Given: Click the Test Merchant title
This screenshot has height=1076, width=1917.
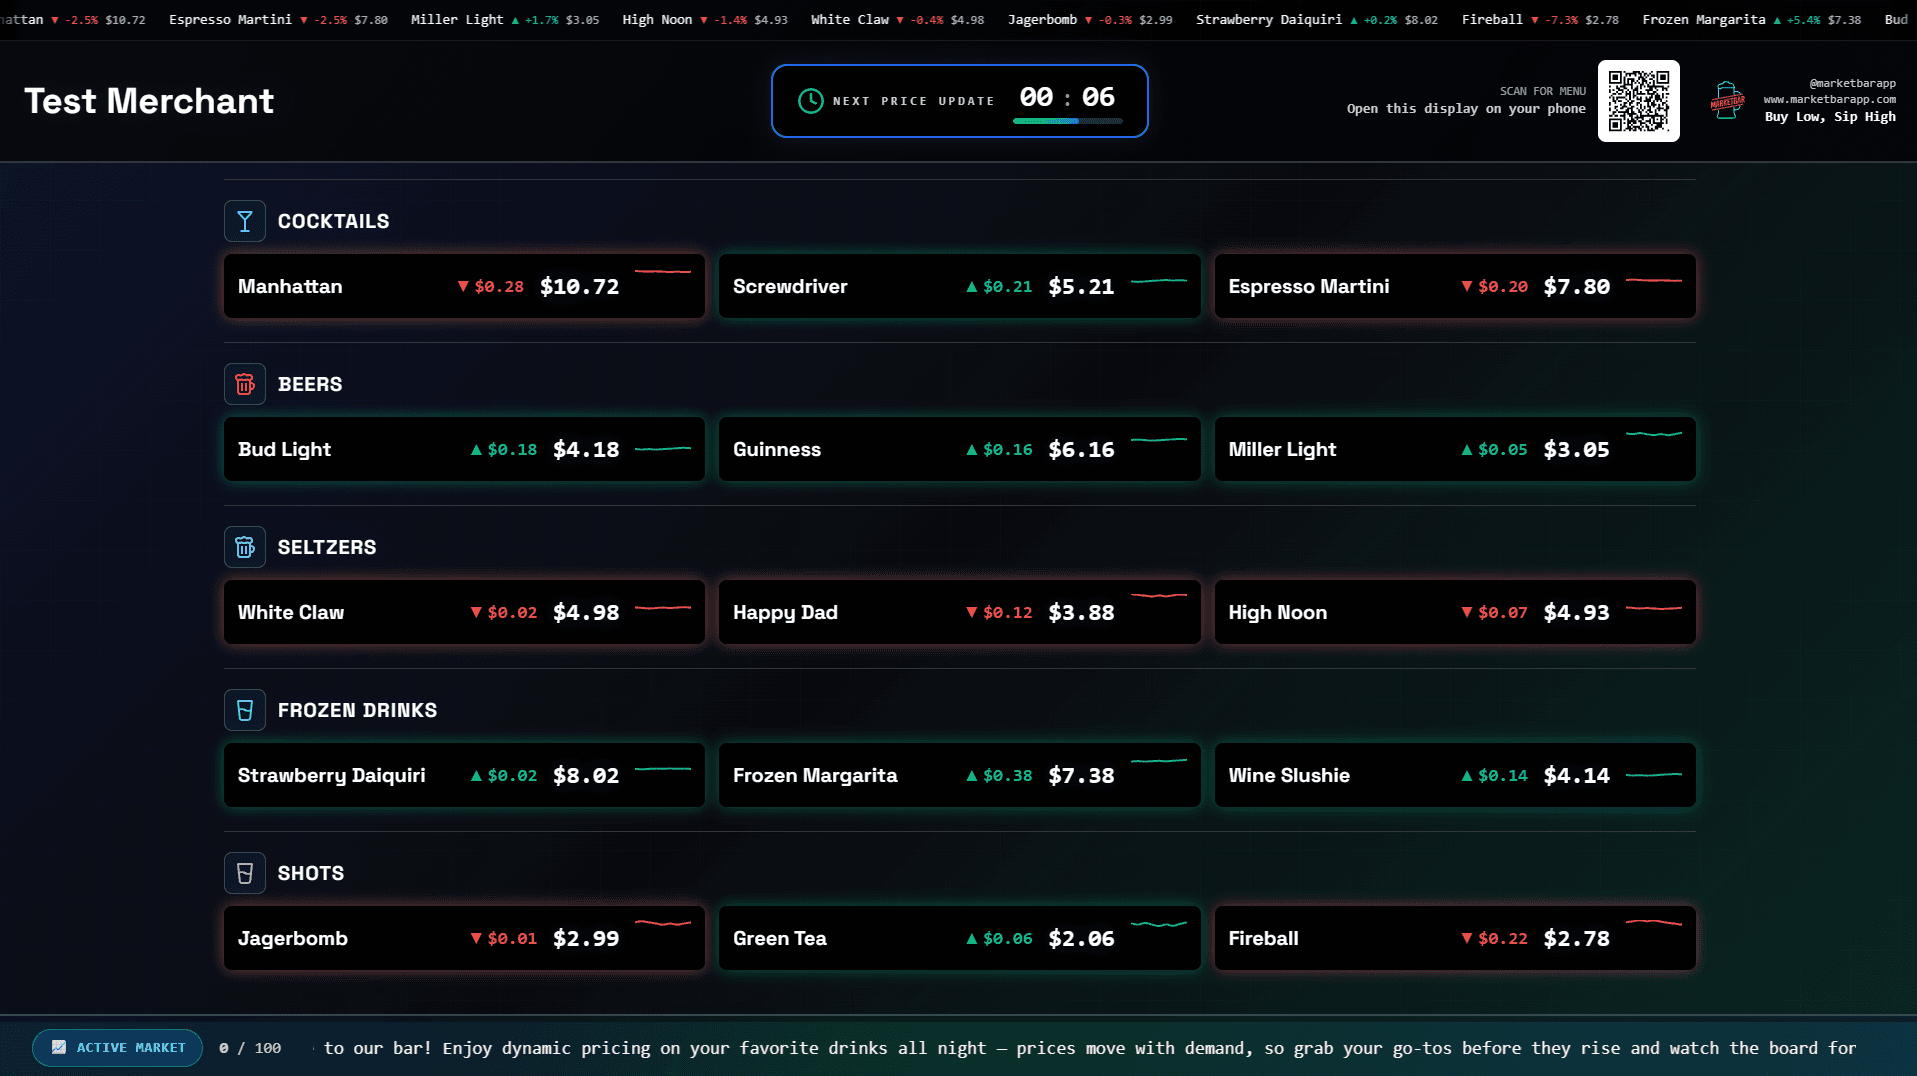Looking at the screenshot, I should pyautogui.click(x=149, y=101).
